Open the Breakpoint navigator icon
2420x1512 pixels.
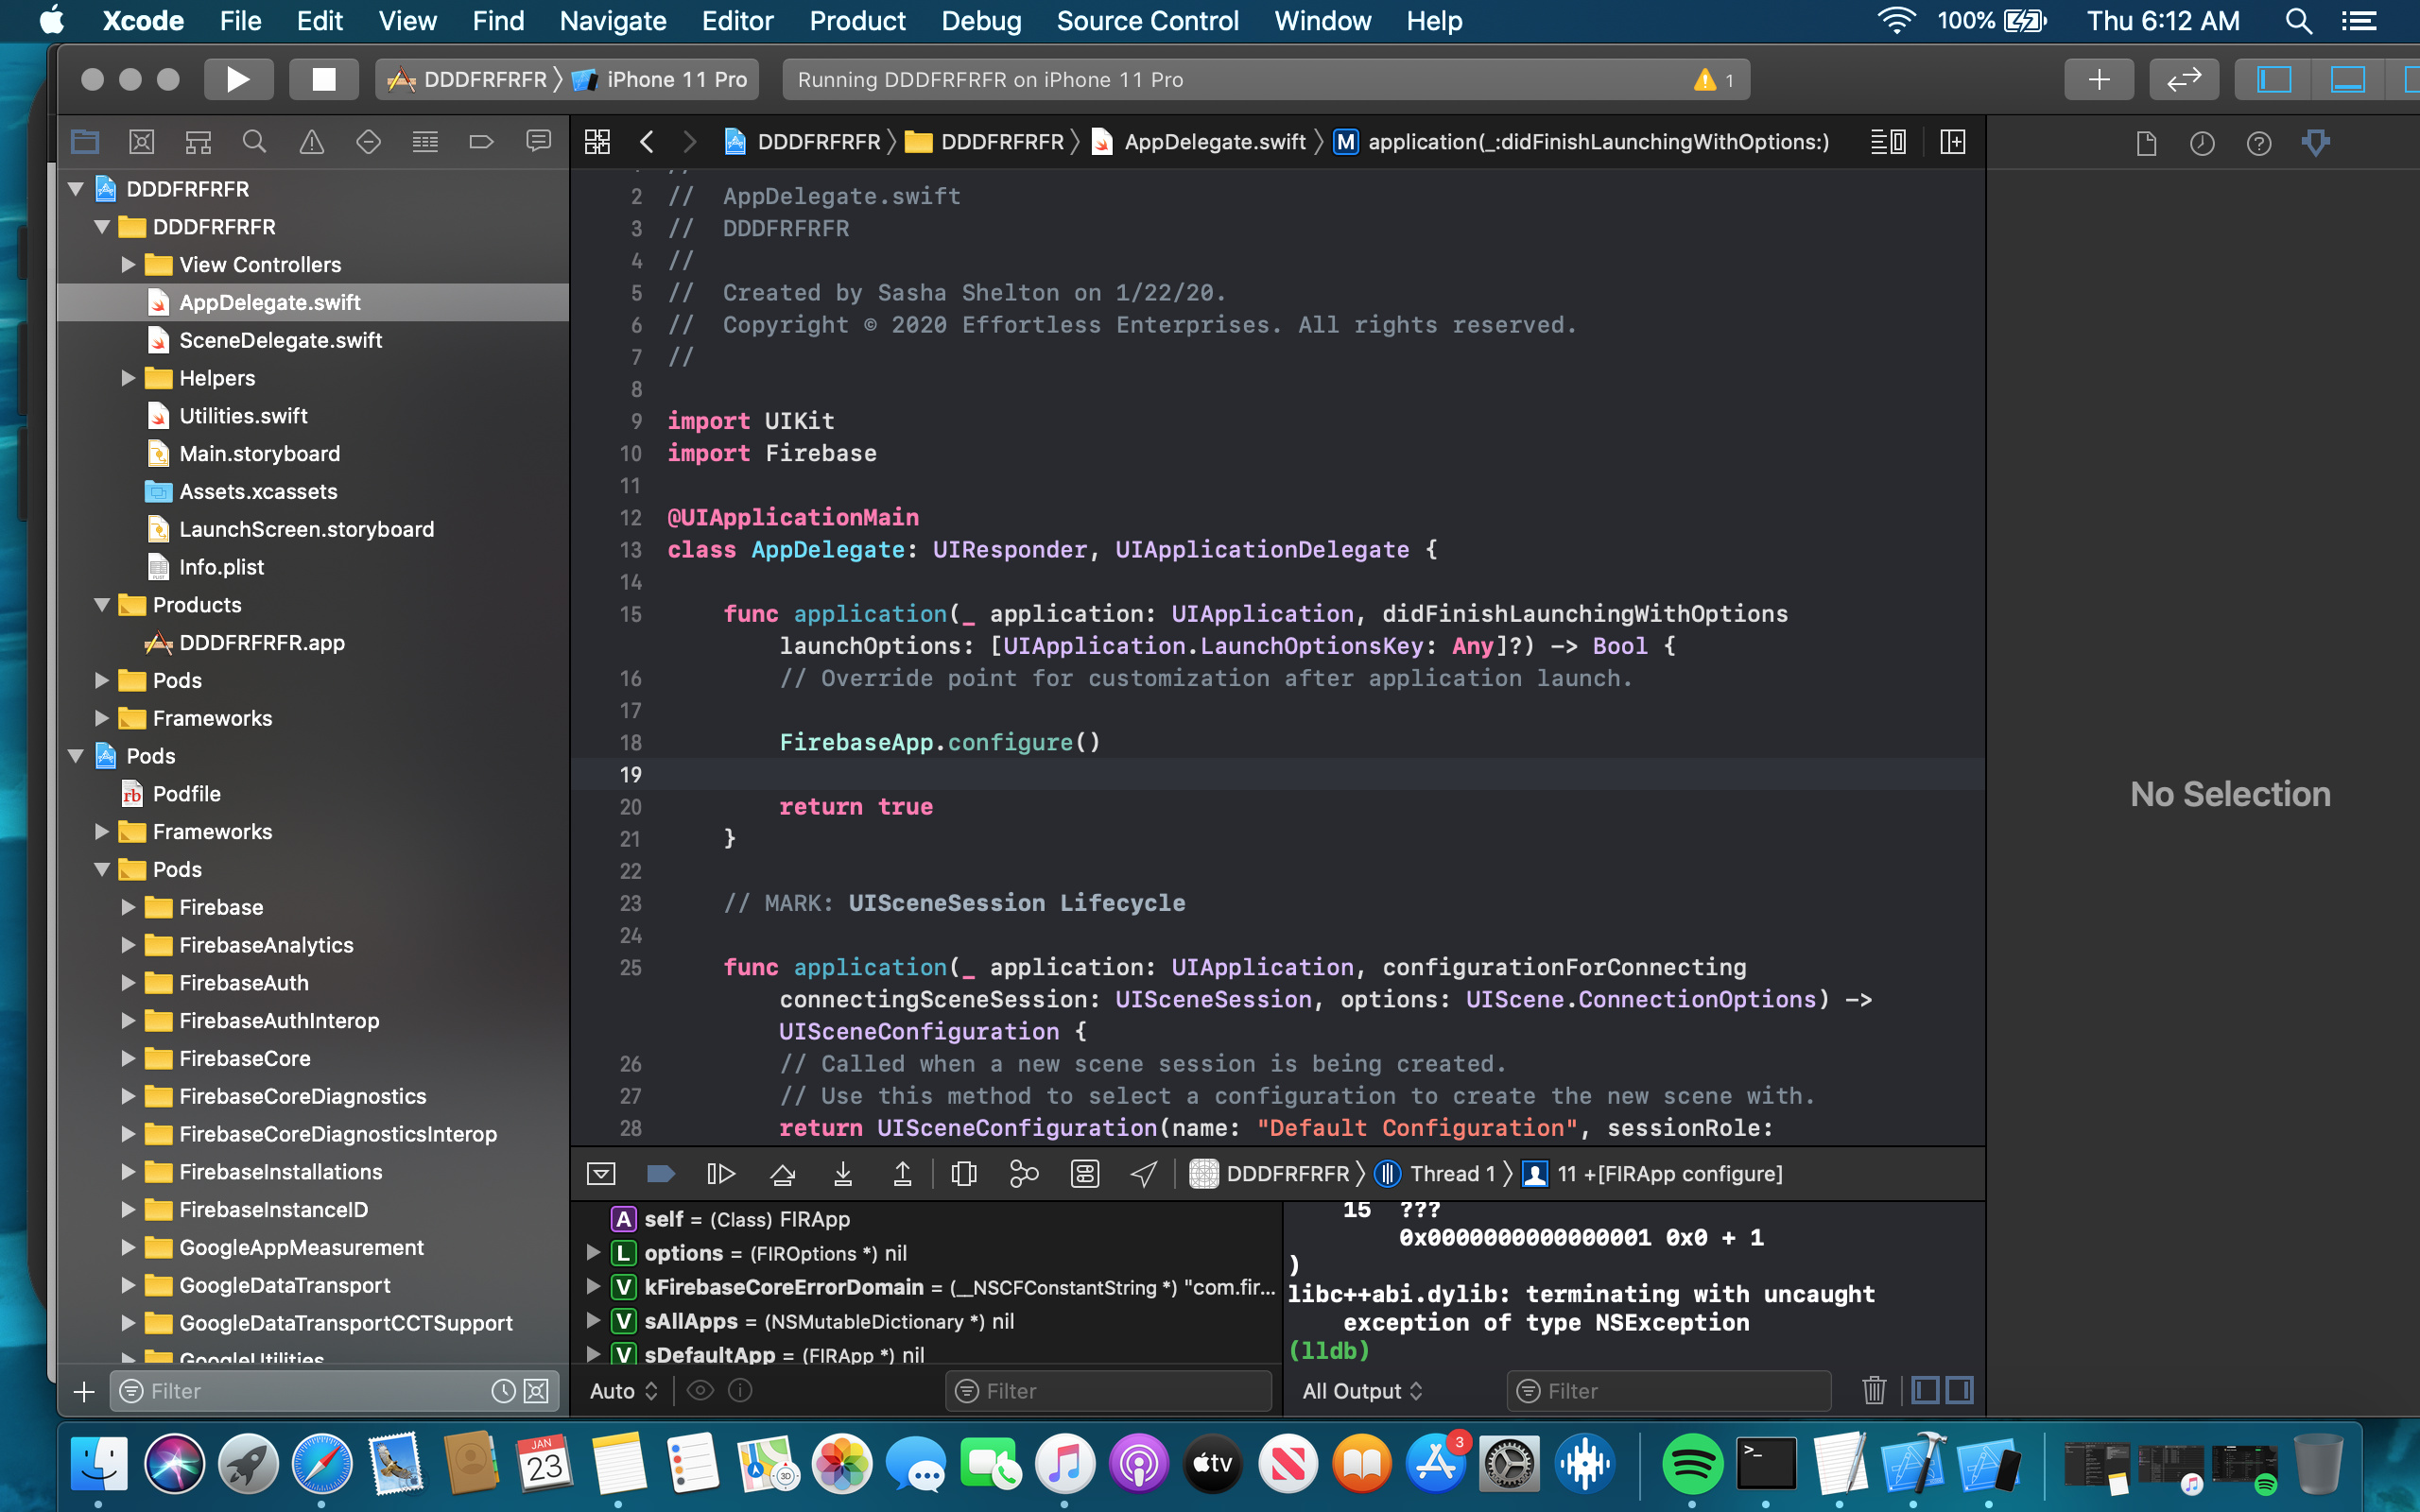(481, 142)
